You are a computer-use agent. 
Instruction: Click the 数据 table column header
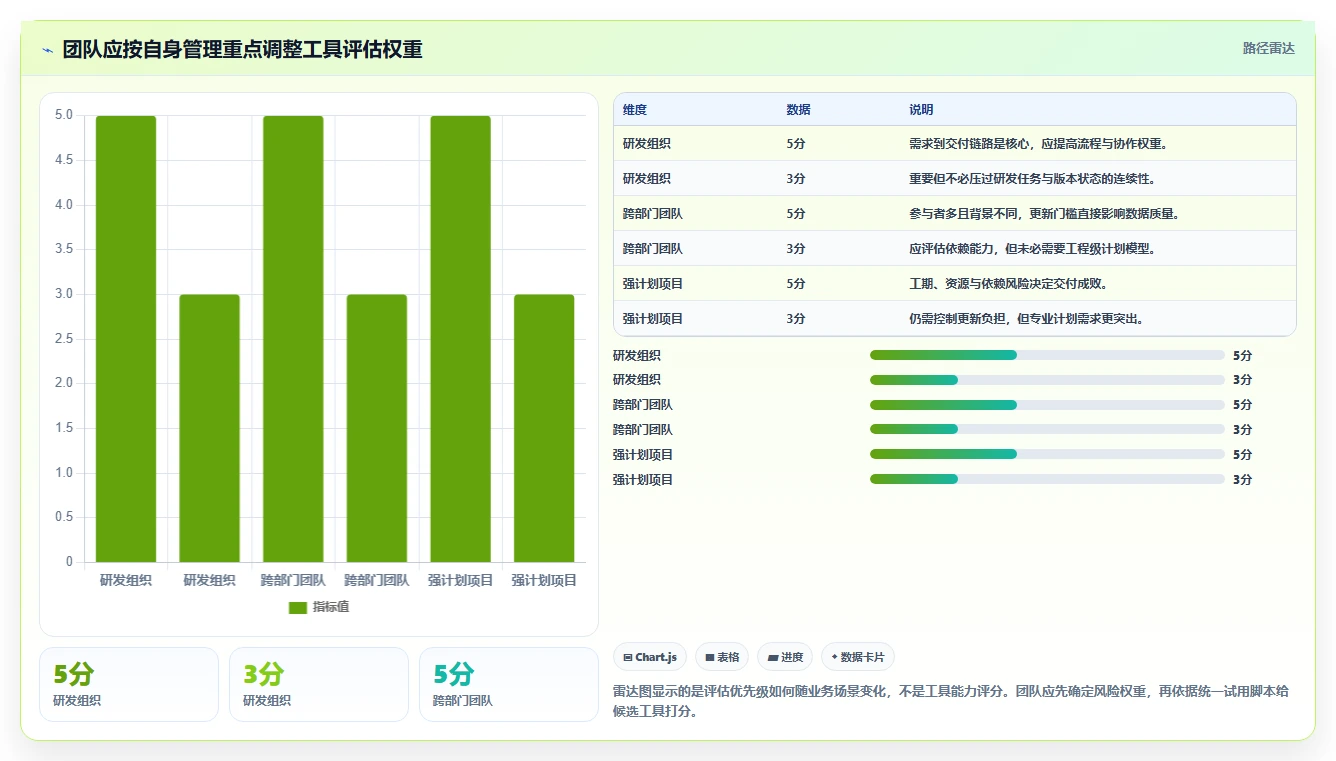(799, 110)
